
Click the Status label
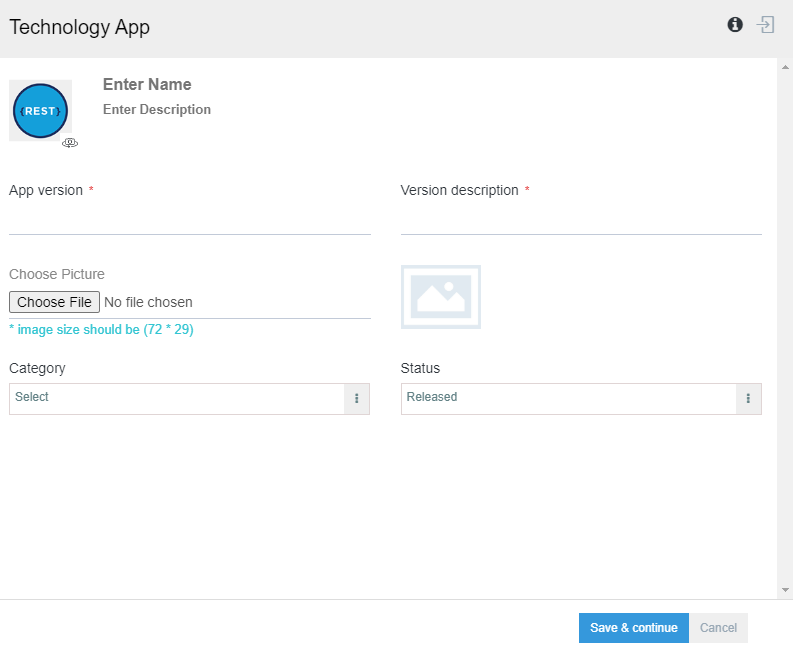tap(420, 368)
